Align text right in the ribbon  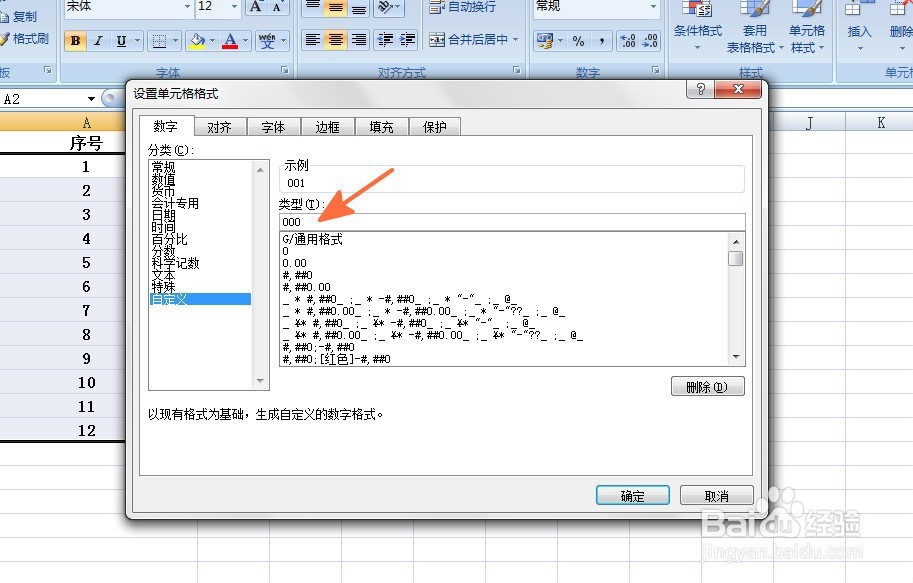[358, 40]
